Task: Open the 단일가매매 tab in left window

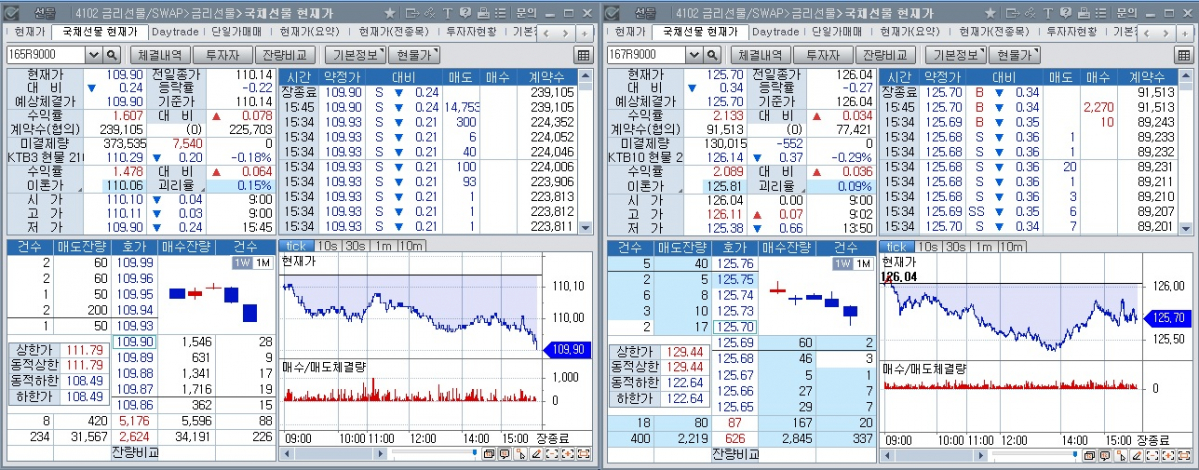Action: point(236,32)
